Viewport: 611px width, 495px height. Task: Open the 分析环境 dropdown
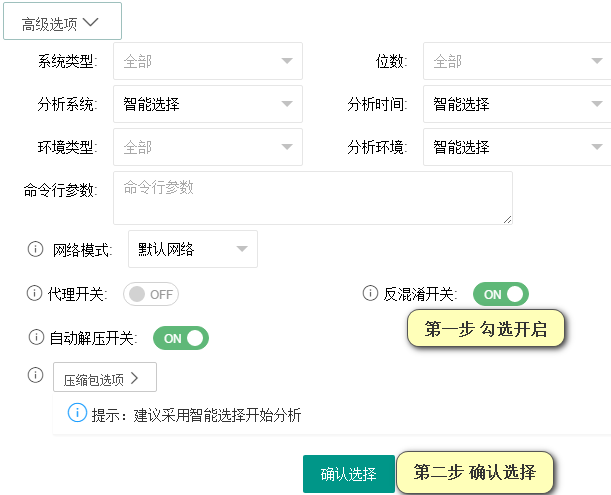click(x=517, y=147)
